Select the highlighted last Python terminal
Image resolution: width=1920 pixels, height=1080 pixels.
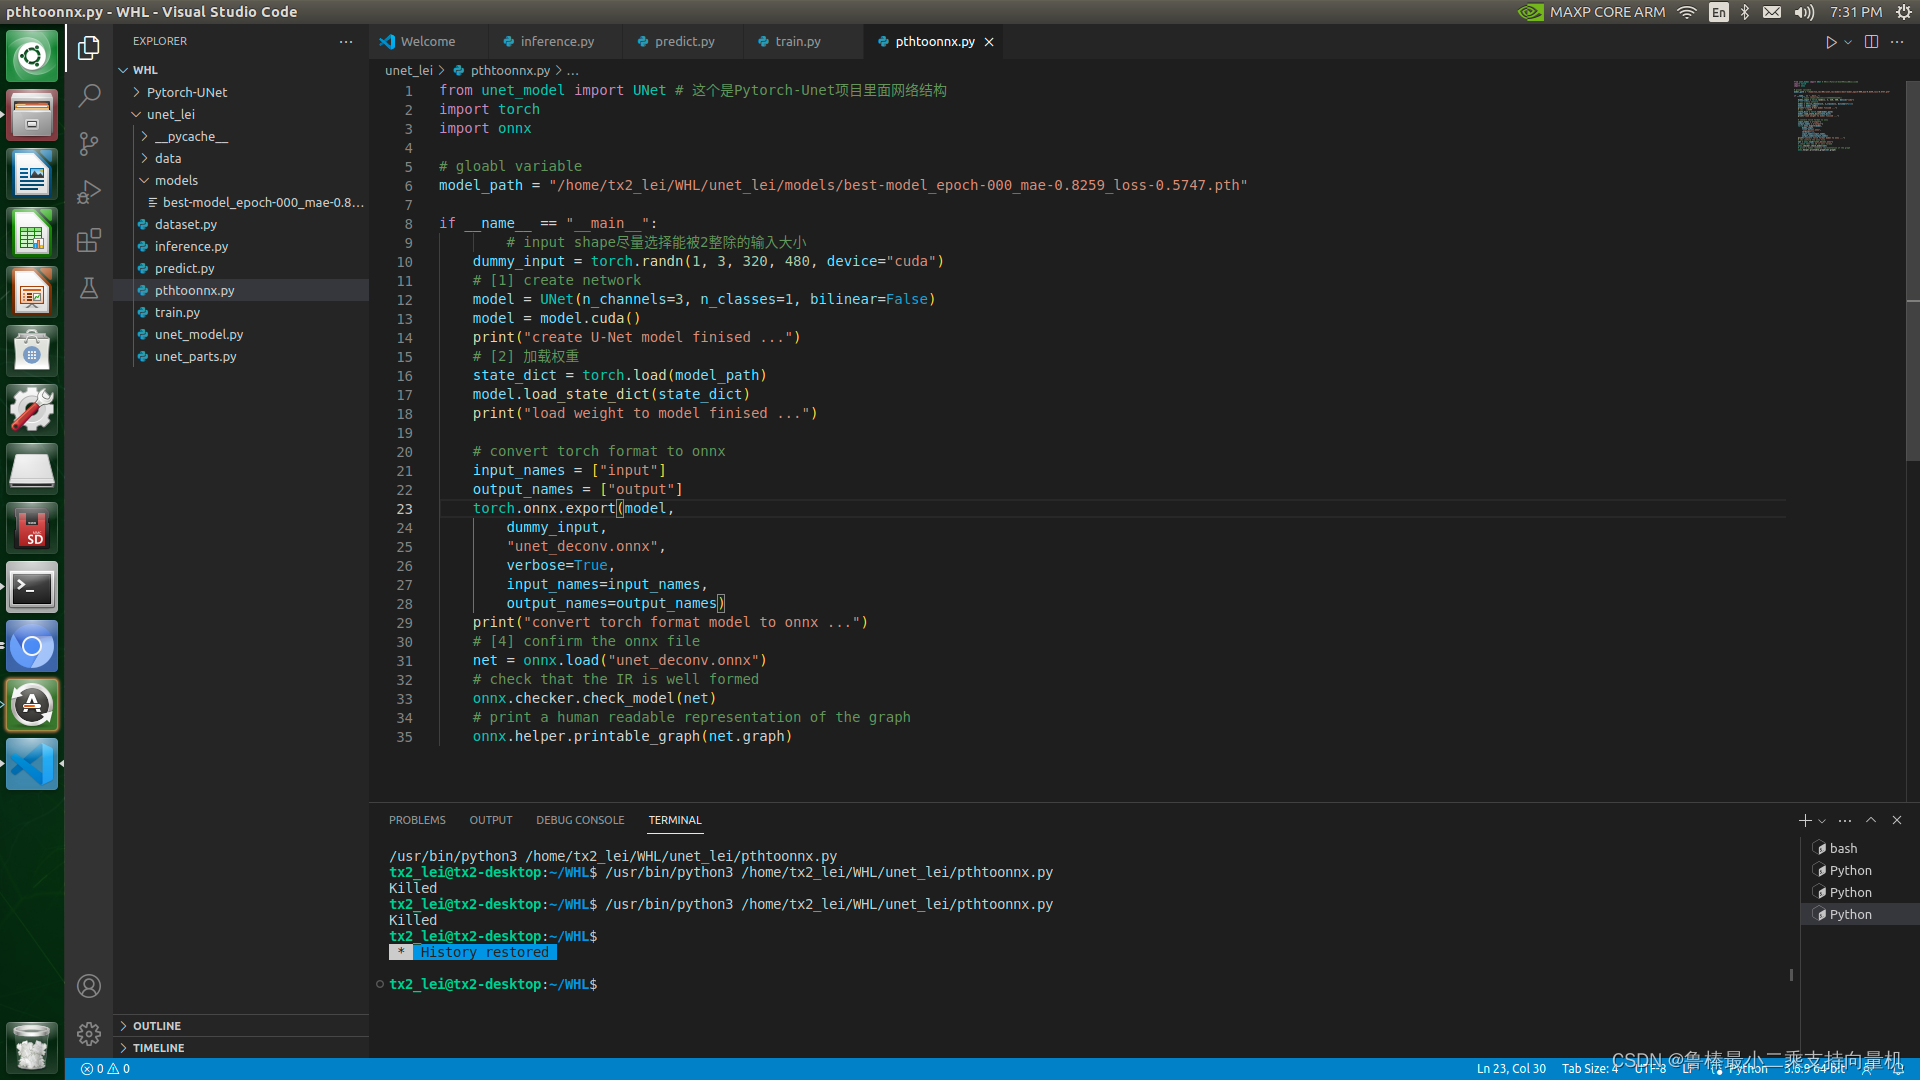coord(1860,914)
